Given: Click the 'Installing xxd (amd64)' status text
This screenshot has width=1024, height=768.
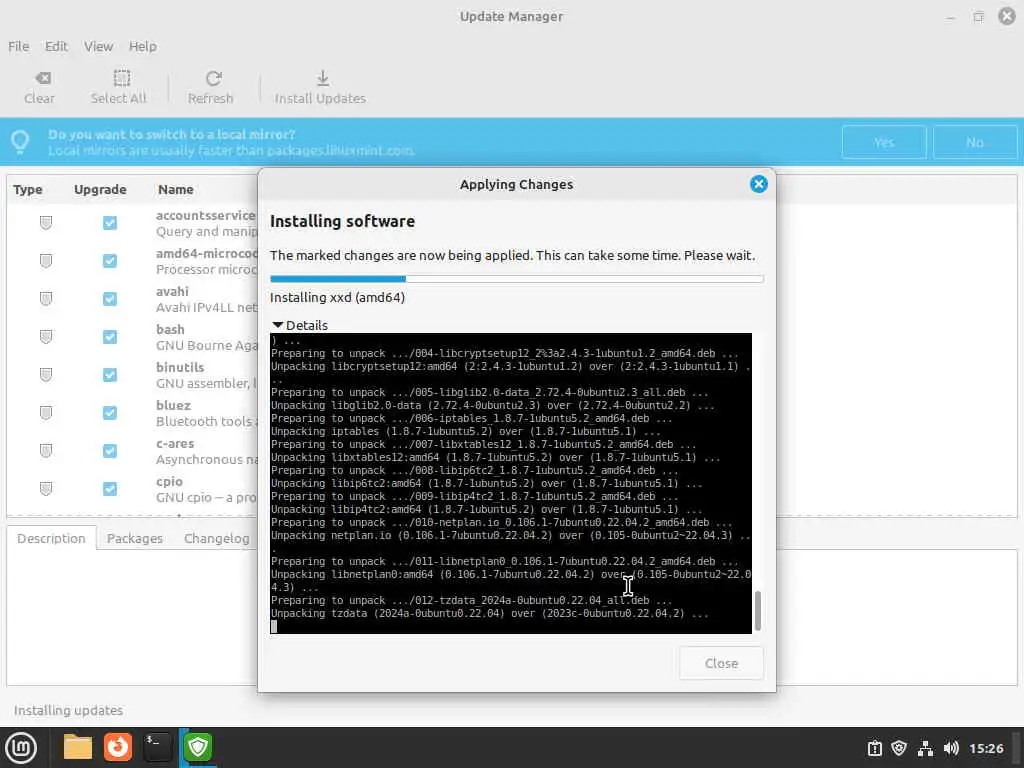Looking at the screenshot, I should (x=338, y=297).
